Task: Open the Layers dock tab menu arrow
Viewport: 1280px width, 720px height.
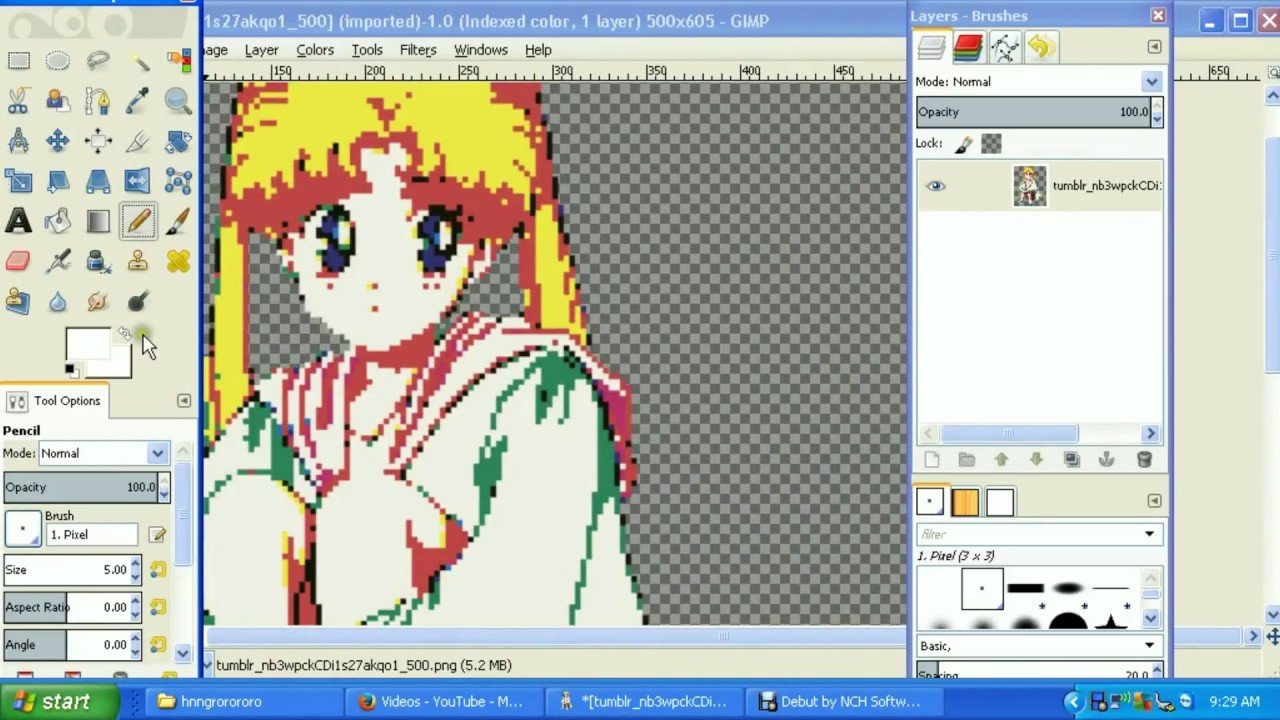Action: pyautogui.click(x=1154, y=47)
